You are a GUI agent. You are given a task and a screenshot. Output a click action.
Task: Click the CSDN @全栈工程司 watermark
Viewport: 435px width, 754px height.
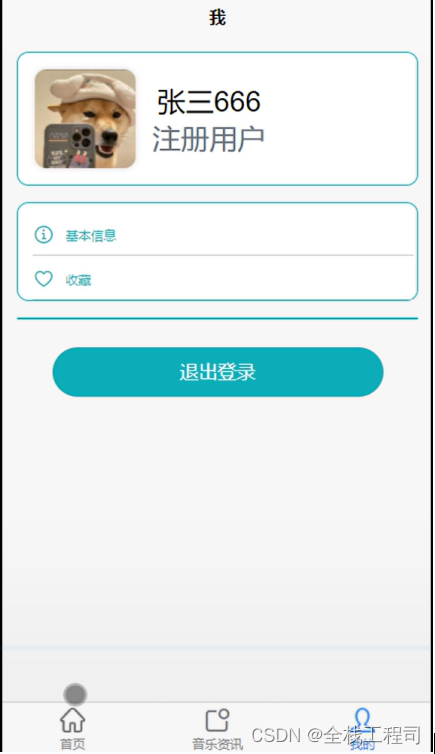click(x=336, y=735)
